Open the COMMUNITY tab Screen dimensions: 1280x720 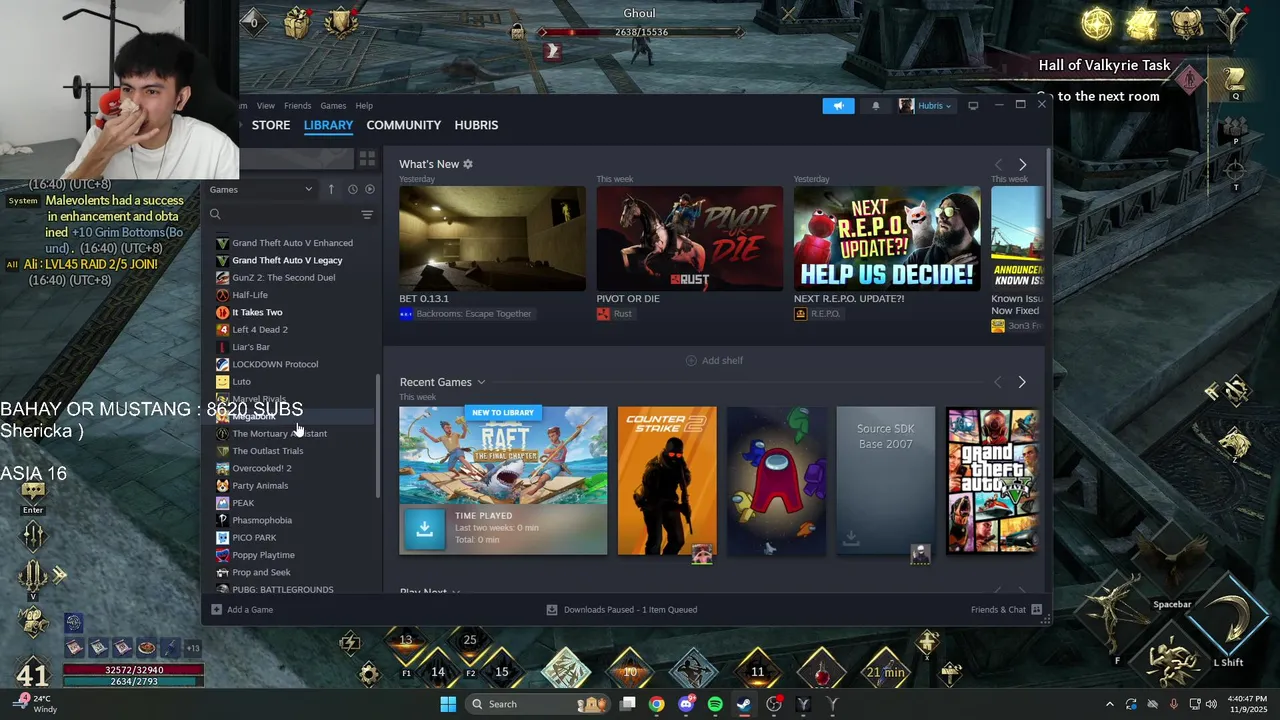403,125
